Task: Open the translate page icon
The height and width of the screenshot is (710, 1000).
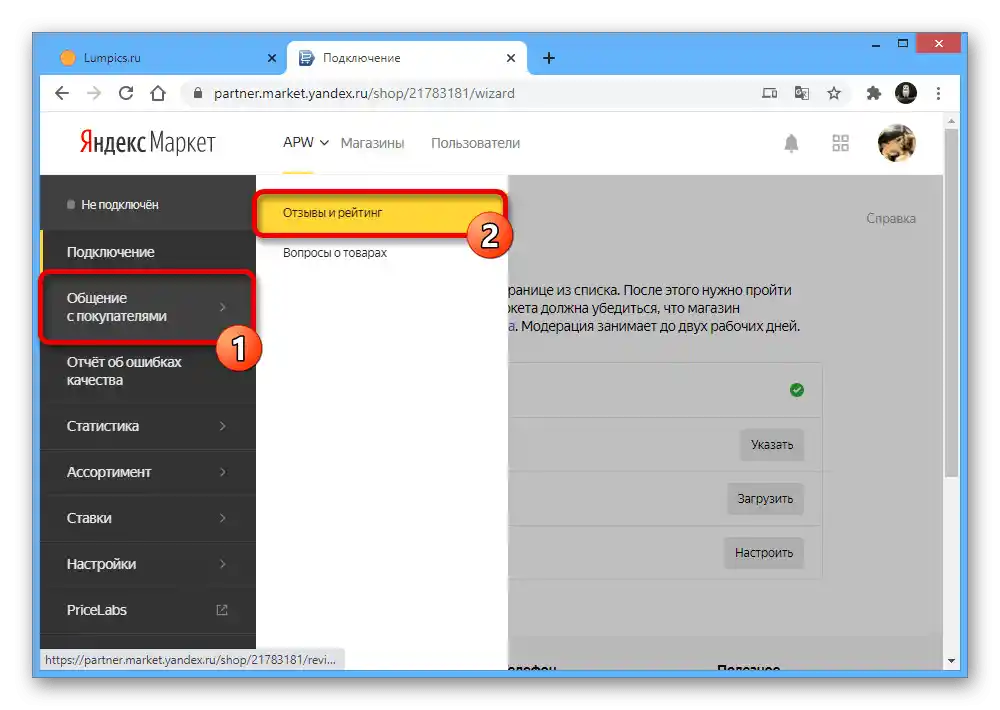Action: pos(802,93)
